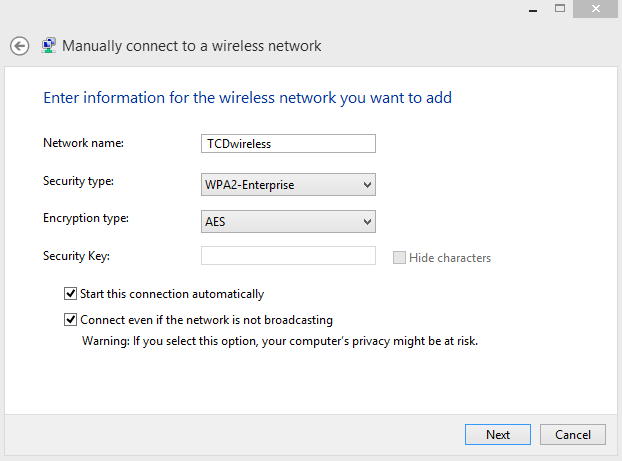Open the Security type WPA2-Enterprise dropdown
The width and height of the screenshot is (622, 461).
point(288,184)
